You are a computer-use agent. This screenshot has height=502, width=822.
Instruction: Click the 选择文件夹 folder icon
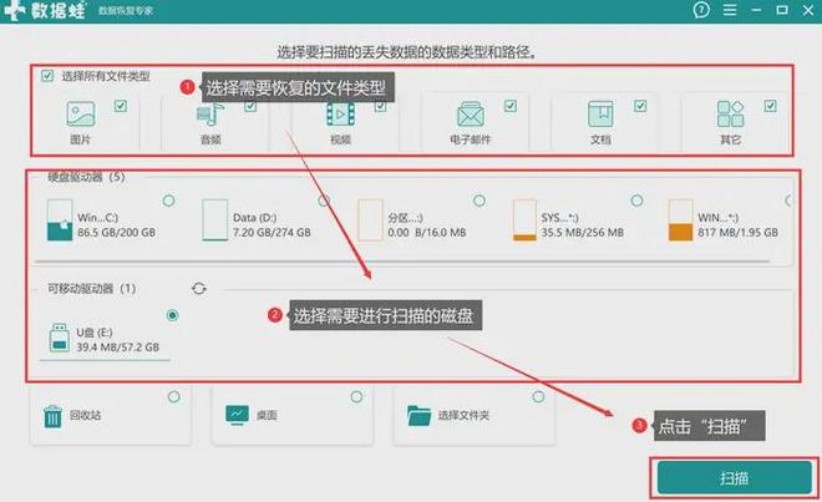[419, 416]
